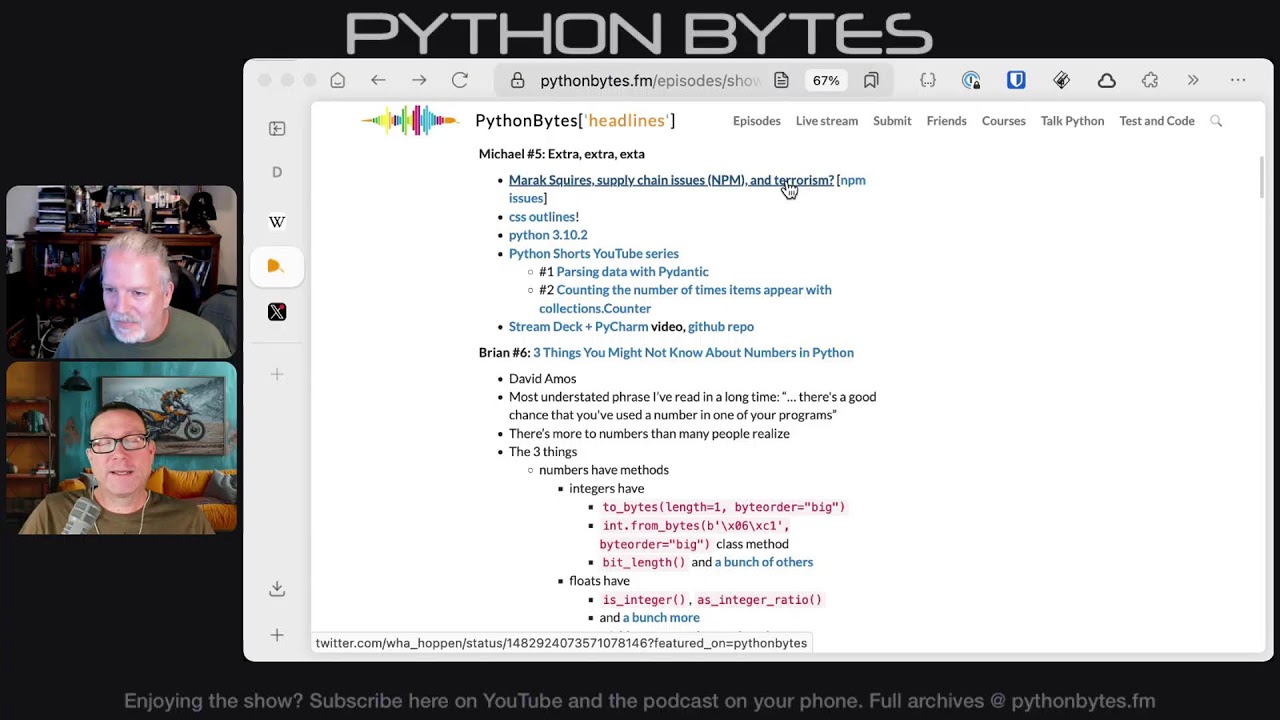Image resolution: width=1280 pixels, height=720 pixels.
Task: Open the Bitwarden shield extension
Action: click(x=1016, y=80)
